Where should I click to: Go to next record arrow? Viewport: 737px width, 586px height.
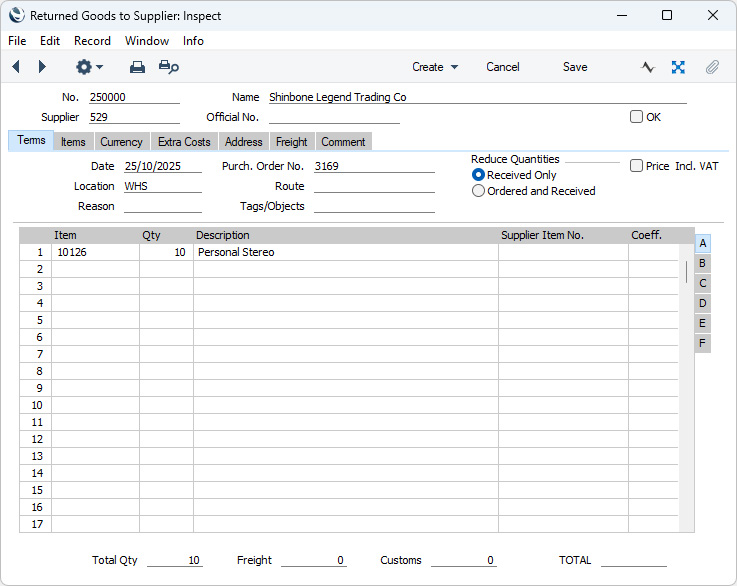point(42,67)
